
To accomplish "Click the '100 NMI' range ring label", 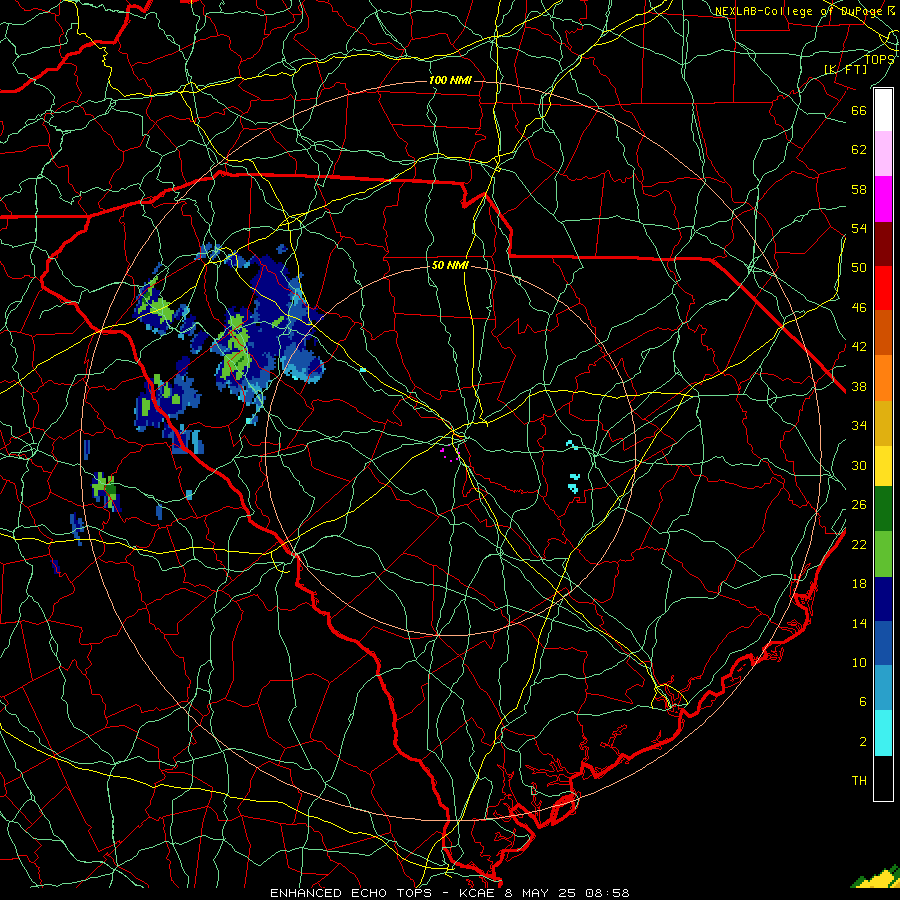I will pos(450,80).
